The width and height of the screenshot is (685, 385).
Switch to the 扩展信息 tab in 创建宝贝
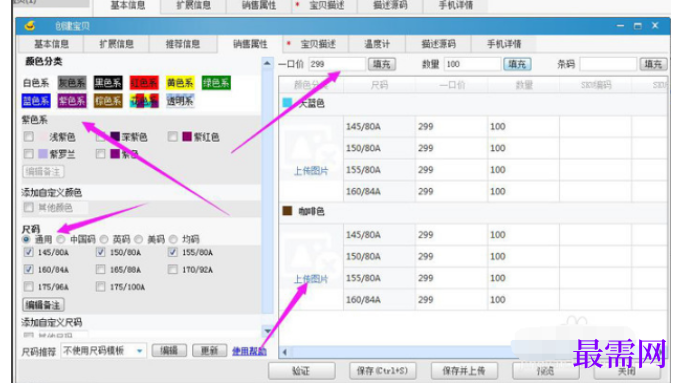click(x=117, y=44)
